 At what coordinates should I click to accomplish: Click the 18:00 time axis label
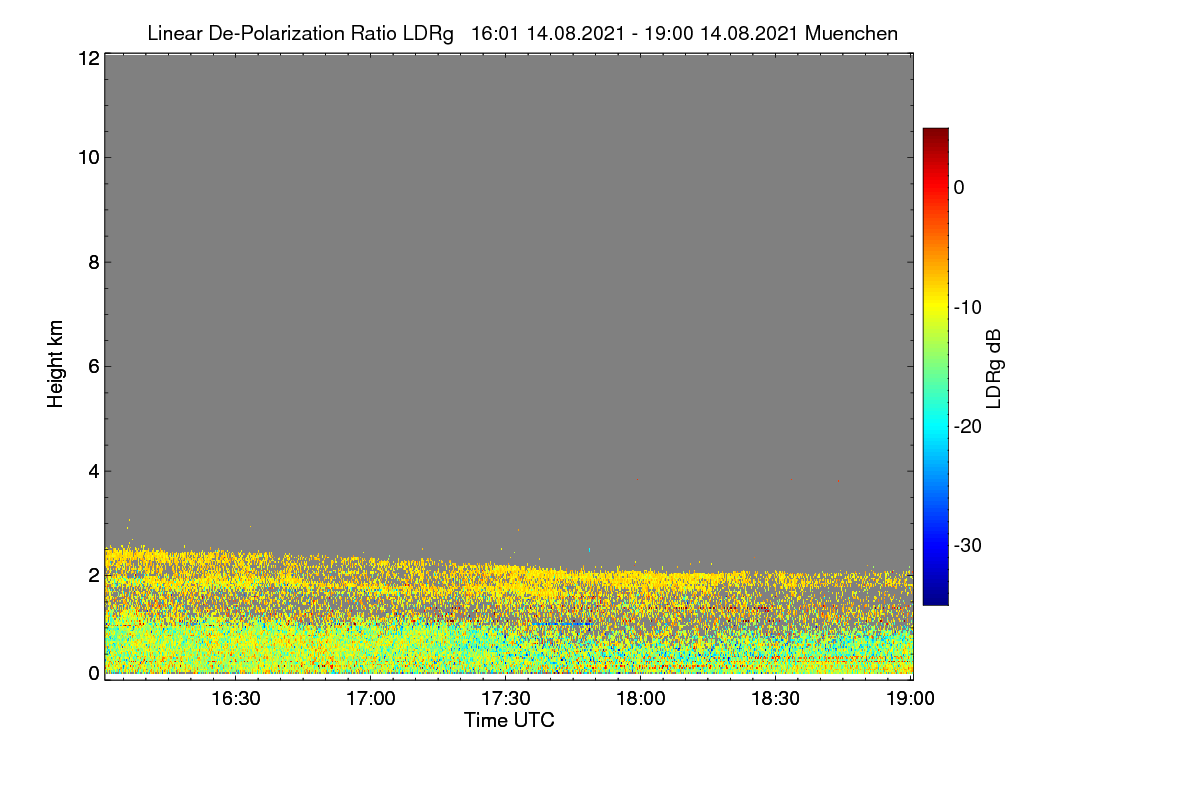click(641, 699)
